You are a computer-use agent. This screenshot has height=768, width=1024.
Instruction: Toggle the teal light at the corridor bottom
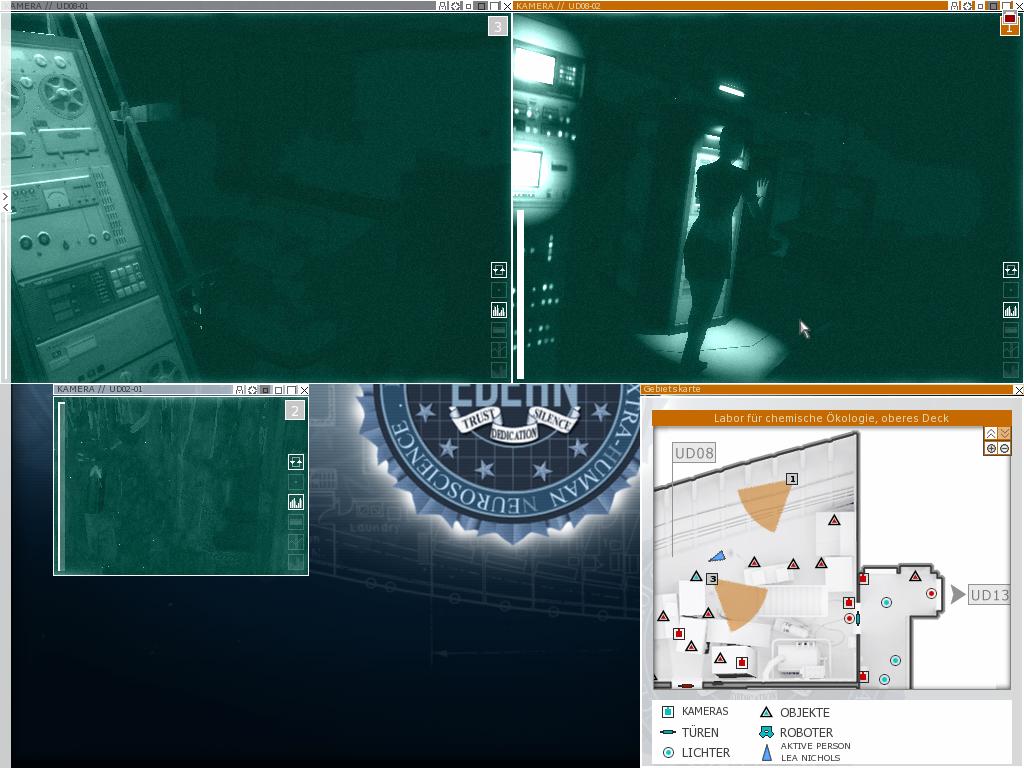click(x=884, y=680)
